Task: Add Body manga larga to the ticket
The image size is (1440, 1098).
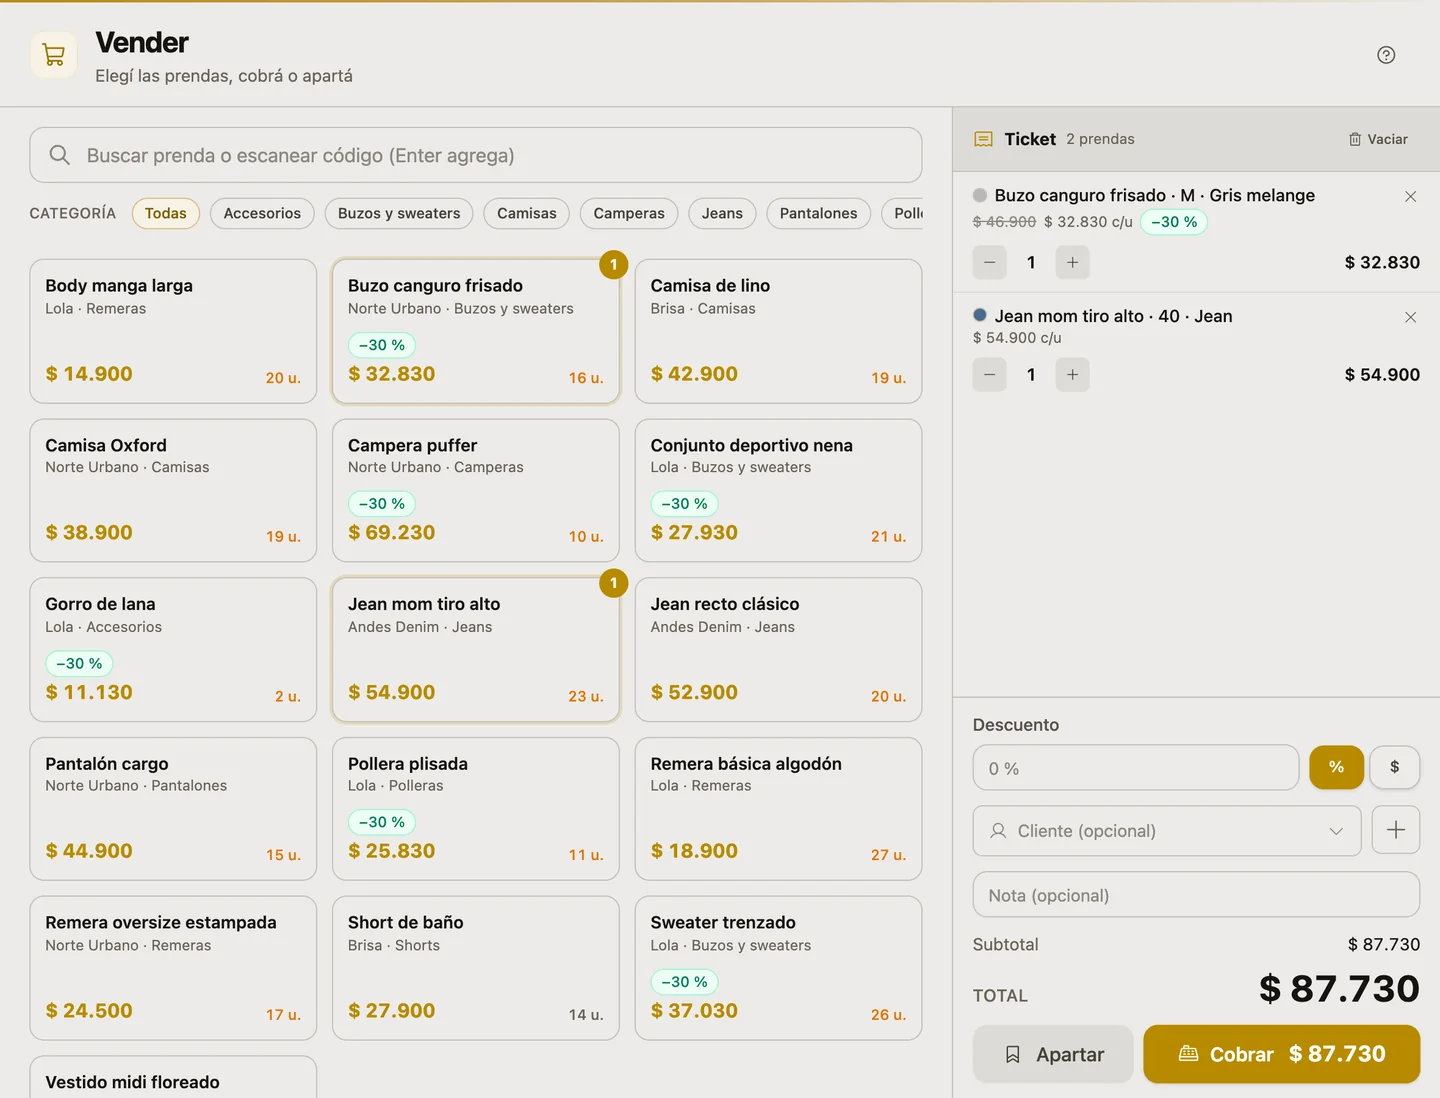Action: point(173,331)
